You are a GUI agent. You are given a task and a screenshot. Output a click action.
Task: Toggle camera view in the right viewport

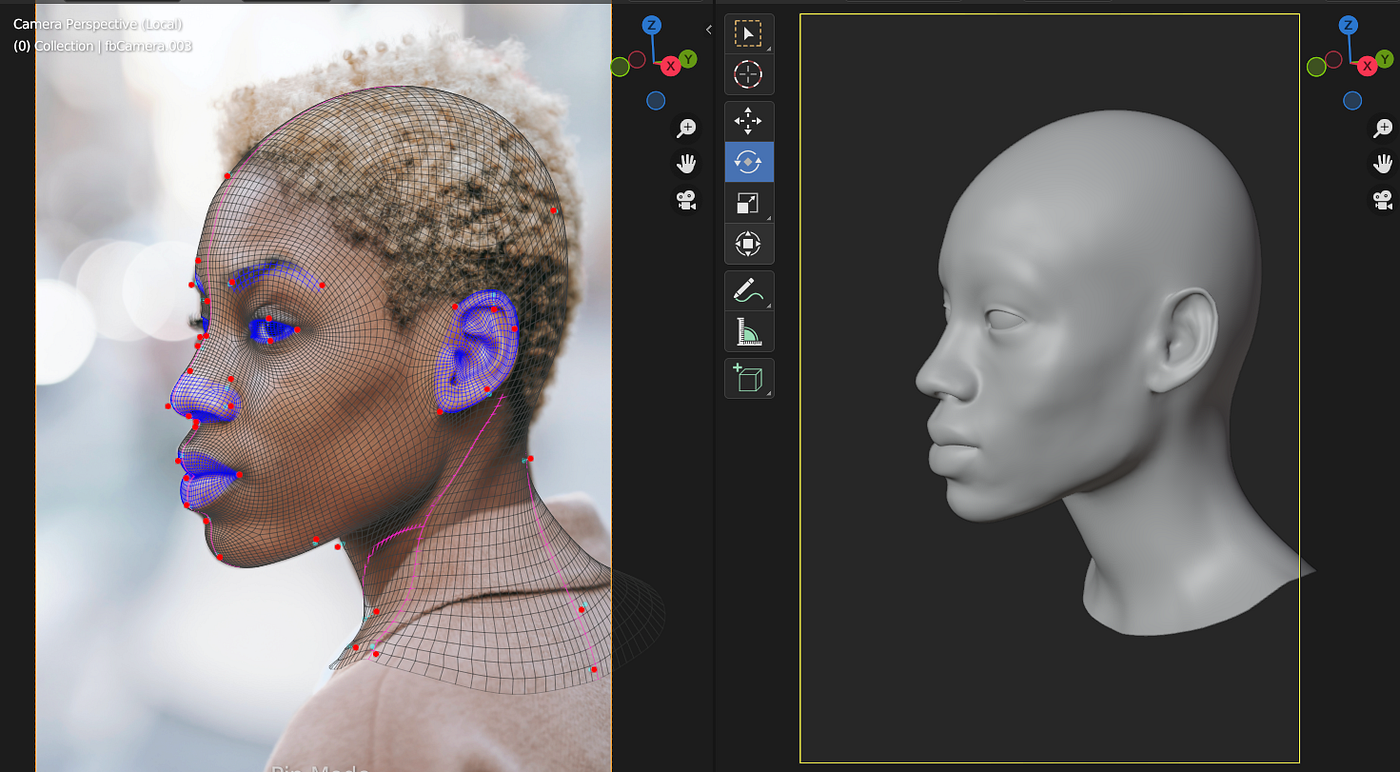tap(1384, 200)
